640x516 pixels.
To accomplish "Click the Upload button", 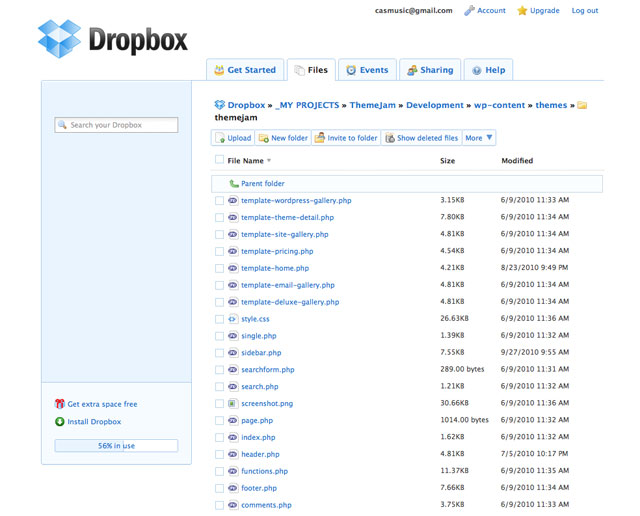I will (x=233, y=138).
